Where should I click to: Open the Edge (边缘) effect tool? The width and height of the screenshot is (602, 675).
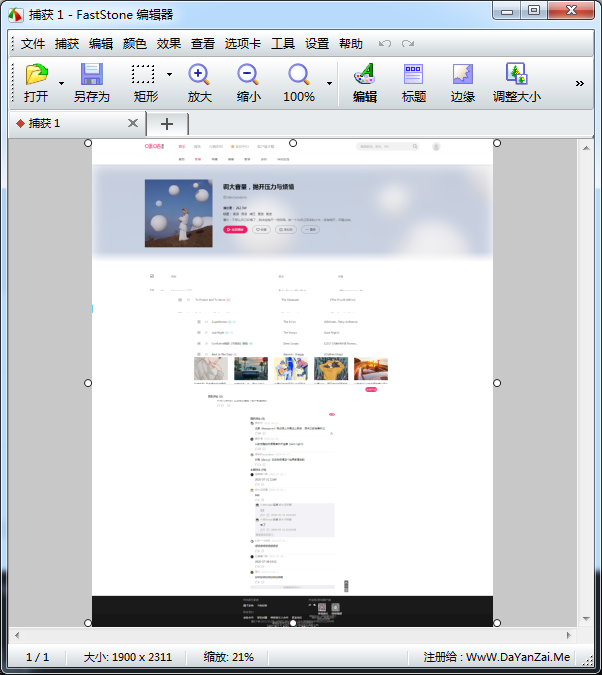point(462,76)
